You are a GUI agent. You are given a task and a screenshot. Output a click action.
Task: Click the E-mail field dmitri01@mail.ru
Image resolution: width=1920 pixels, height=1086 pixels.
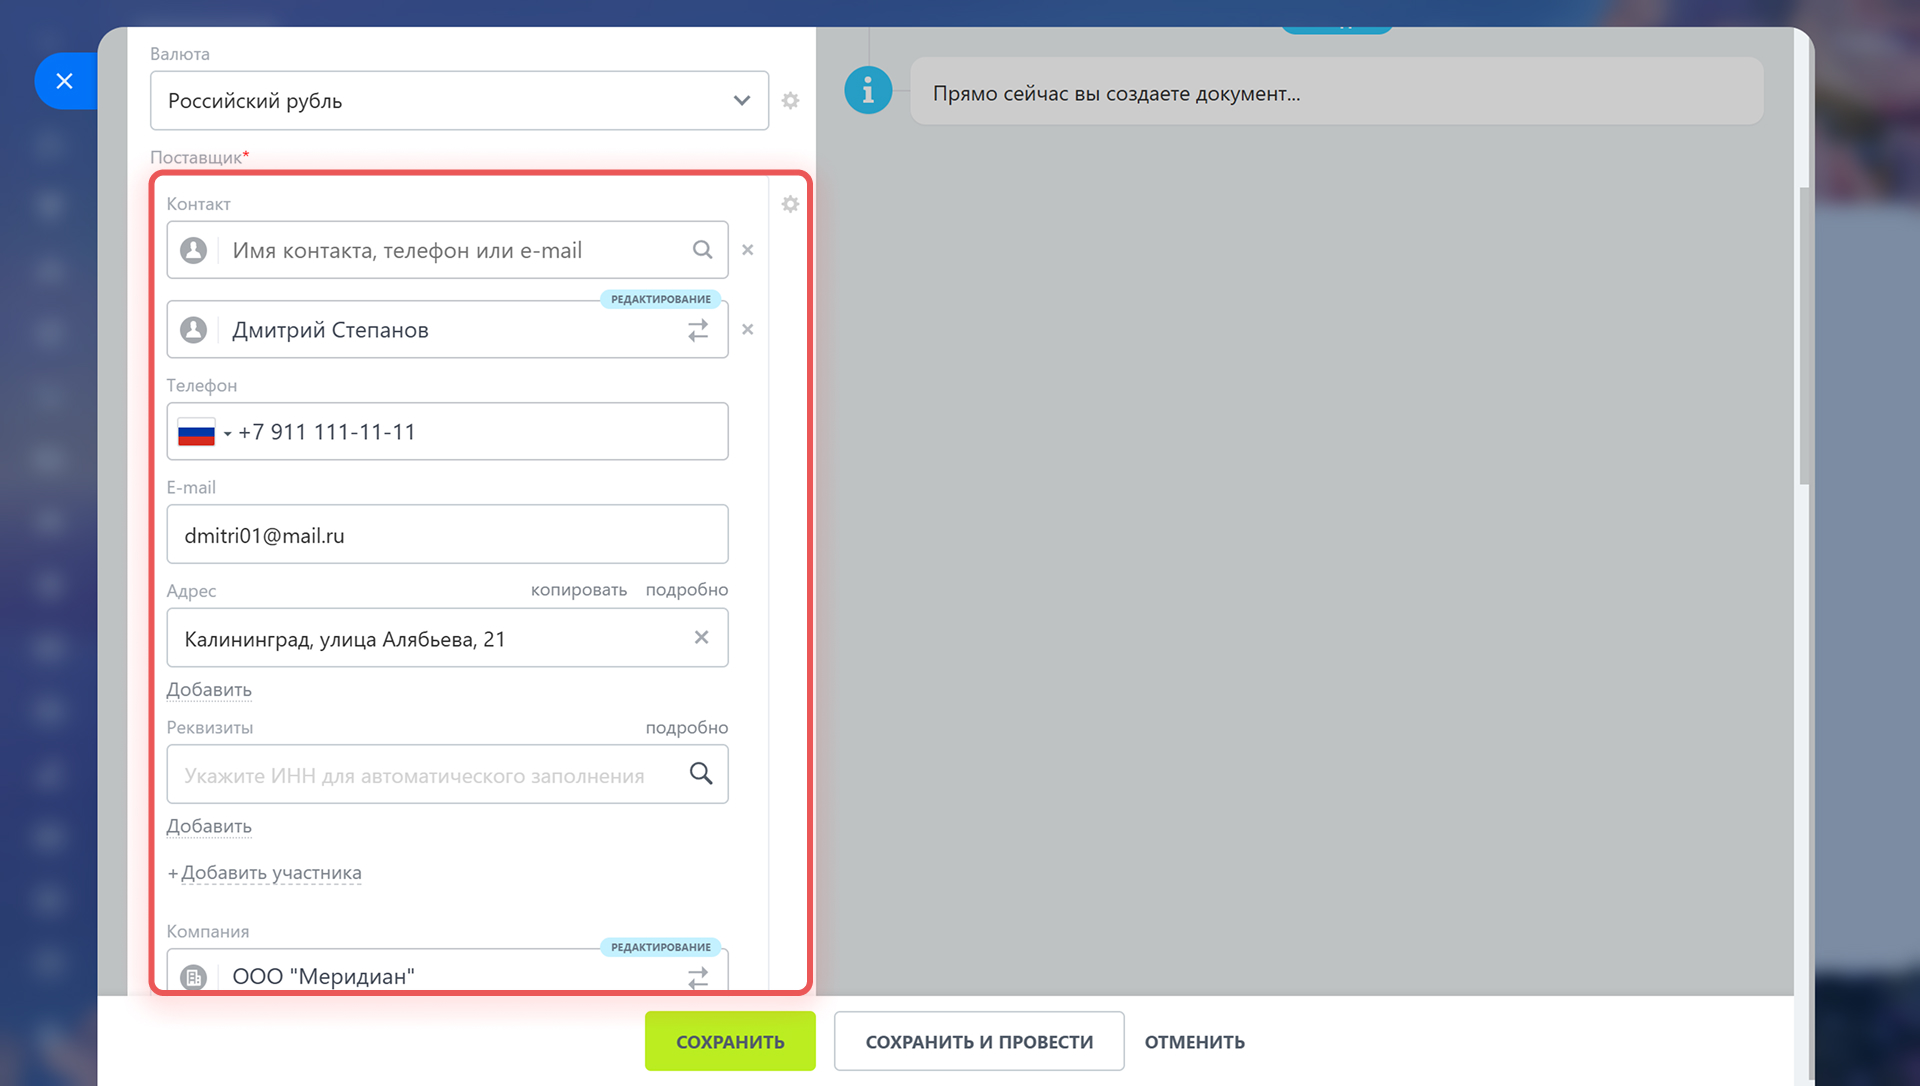tap(447, 535)
